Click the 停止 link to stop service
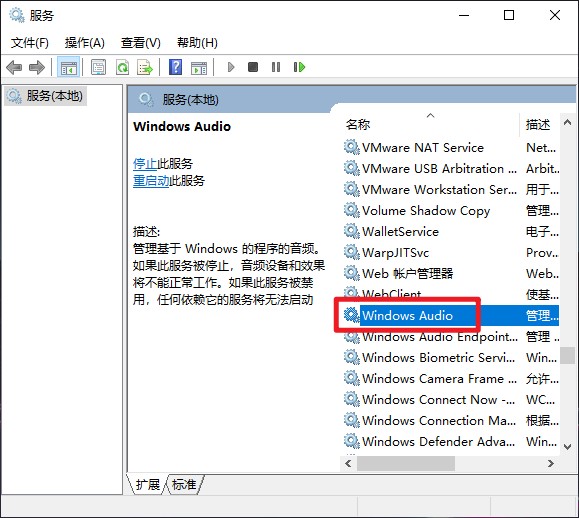Screen dimensions: 579x518 point(145,164)
